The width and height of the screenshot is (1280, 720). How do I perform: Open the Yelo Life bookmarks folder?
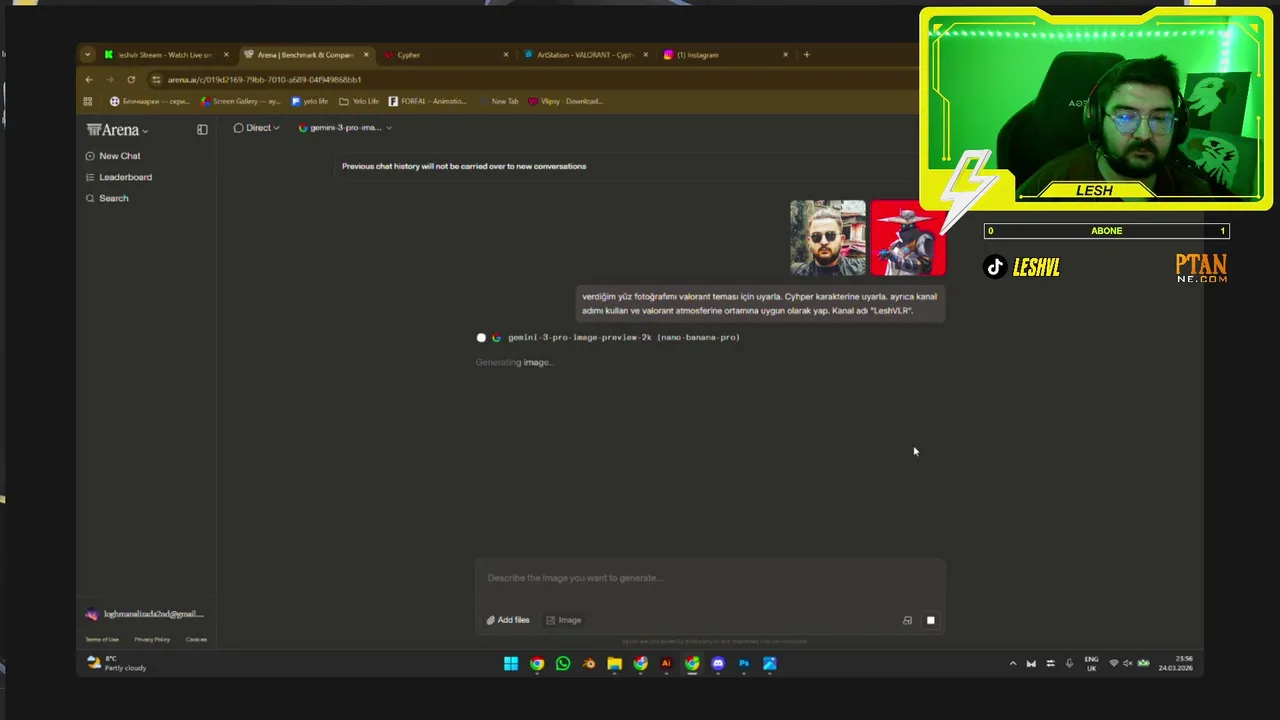[359, 101]
